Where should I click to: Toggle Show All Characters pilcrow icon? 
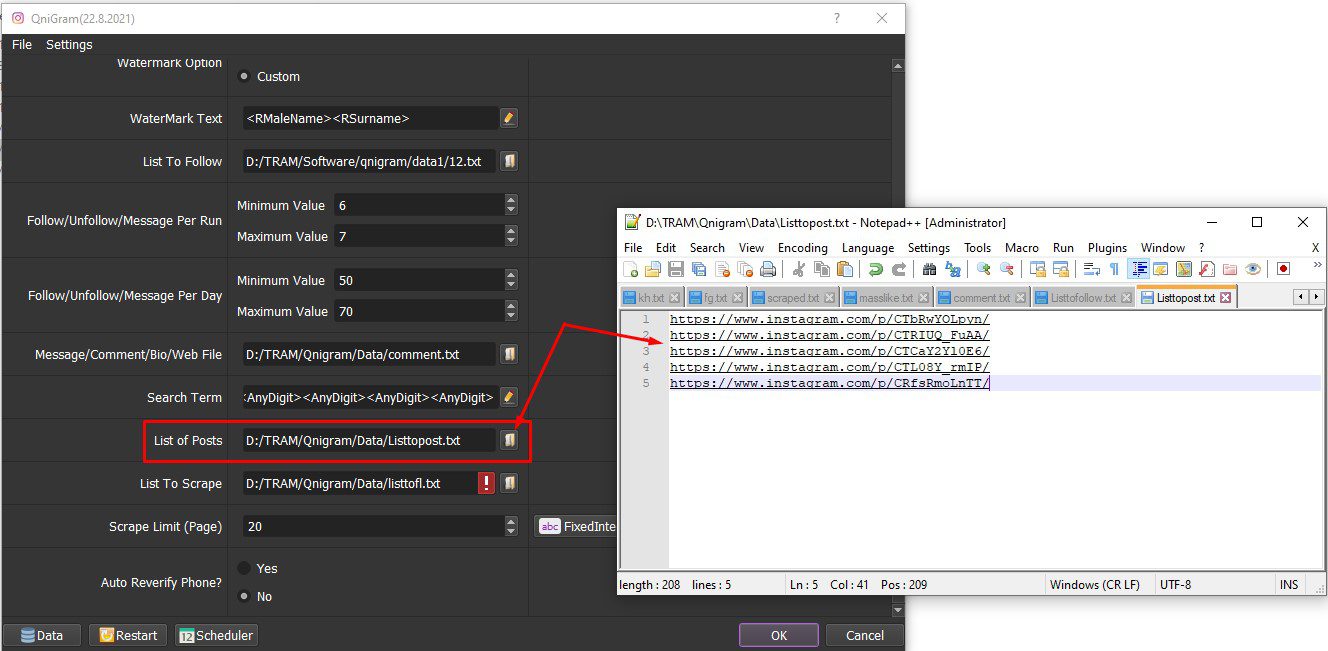click(1114, 269)
